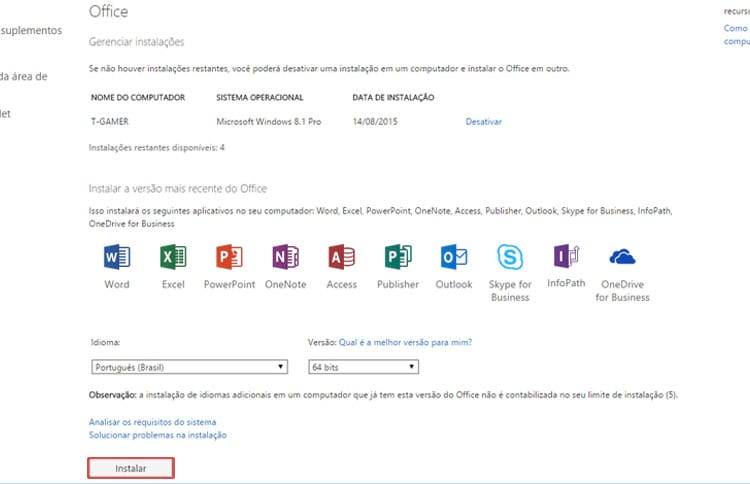The height and width of the screenshot is (484, 750).
Task: Open 'Qual é a melhor versão para mim?' link
Action: coord(405,342)
